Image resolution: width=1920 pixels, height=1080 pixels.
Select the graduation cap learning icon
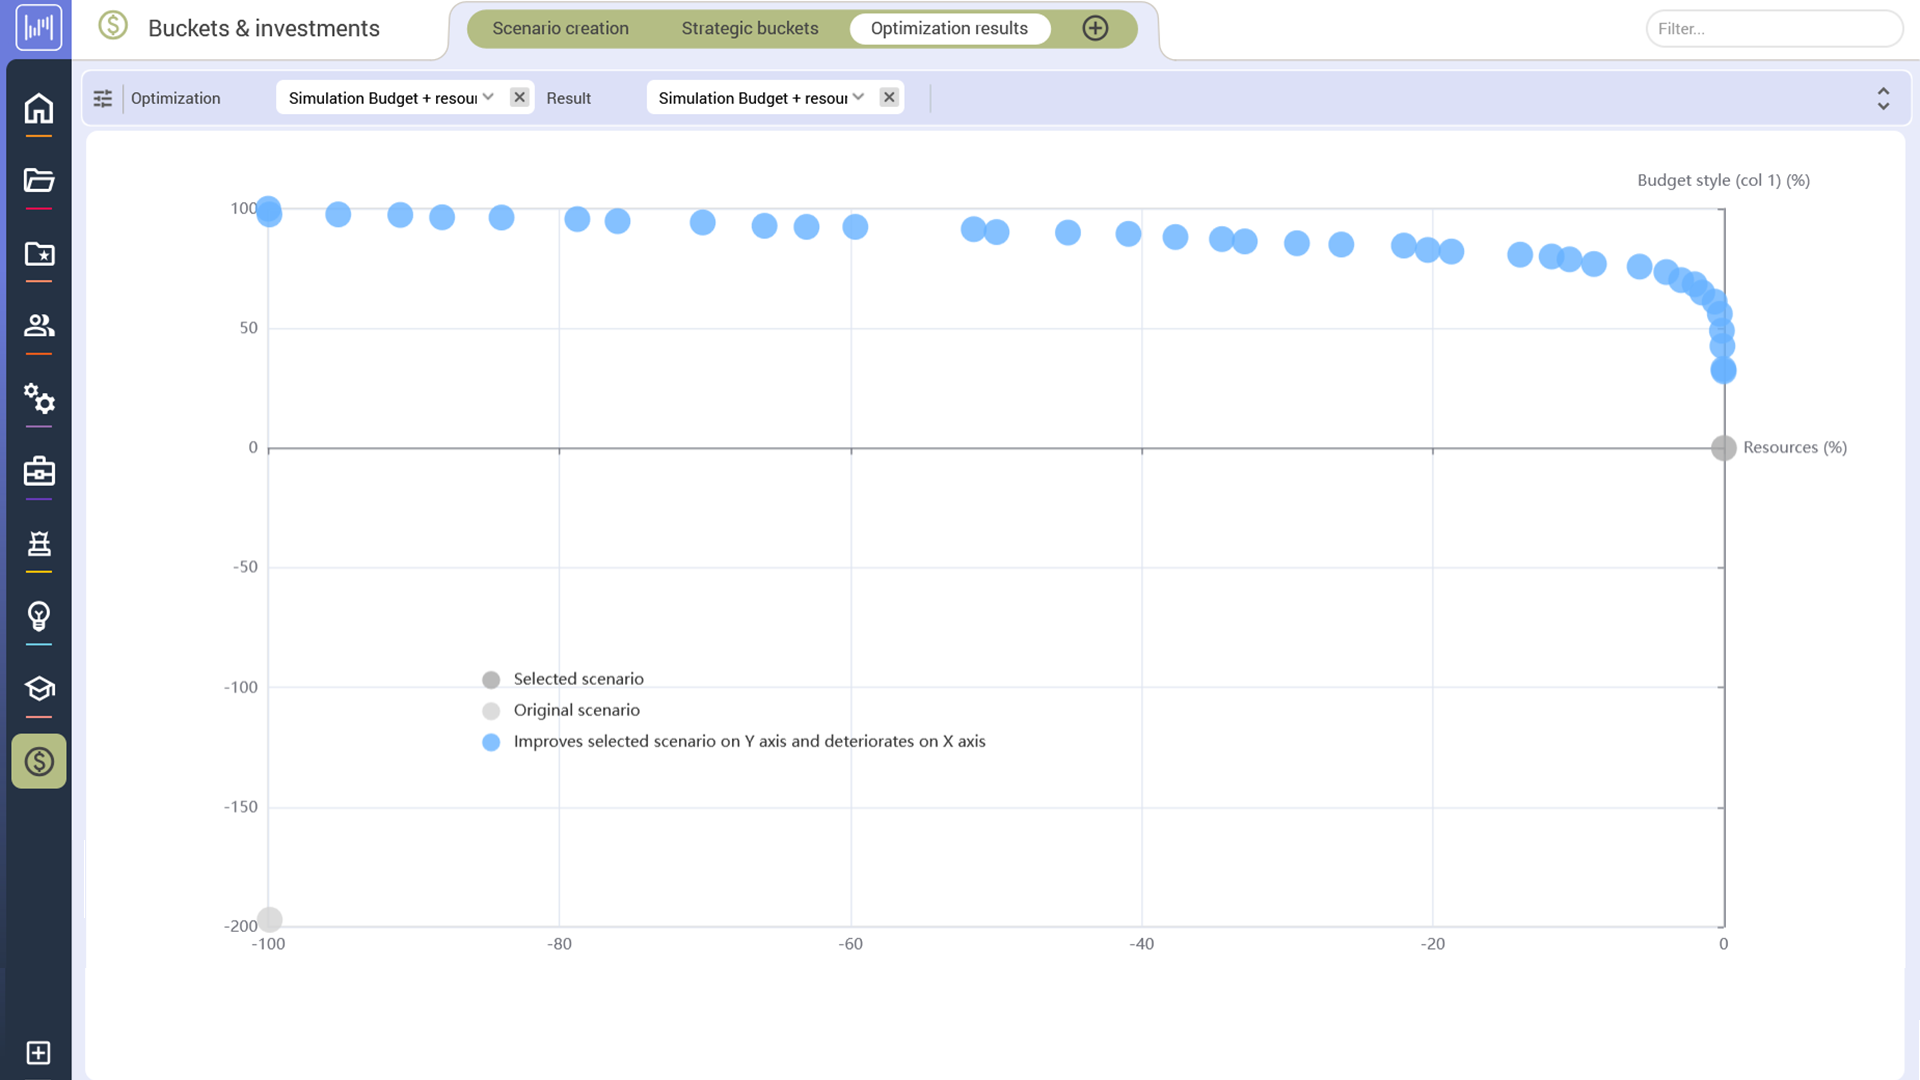point(38,688)
